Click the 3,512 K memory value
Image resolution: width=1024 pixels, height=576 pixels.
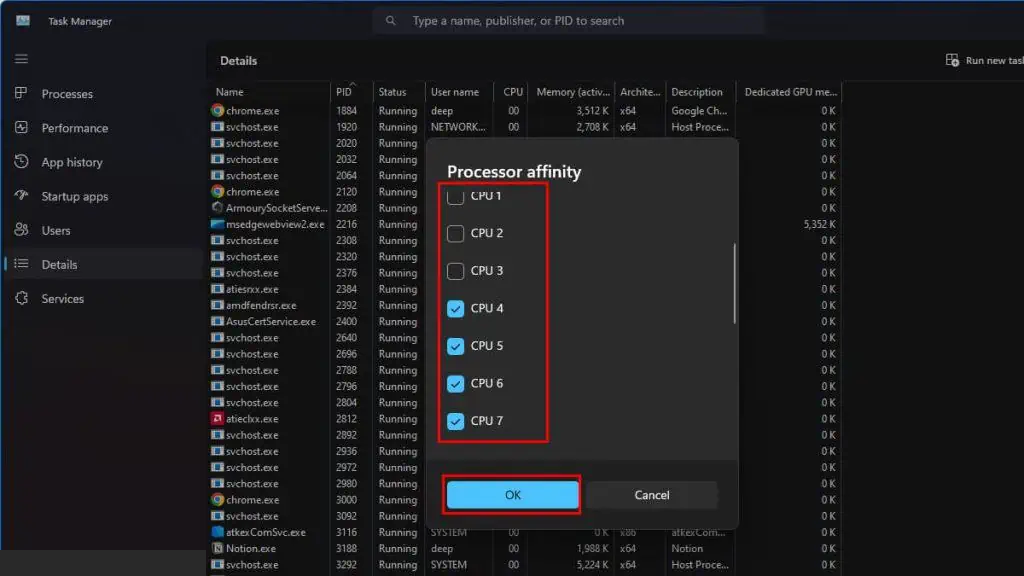pyautogui.click(x=592, y=110)
